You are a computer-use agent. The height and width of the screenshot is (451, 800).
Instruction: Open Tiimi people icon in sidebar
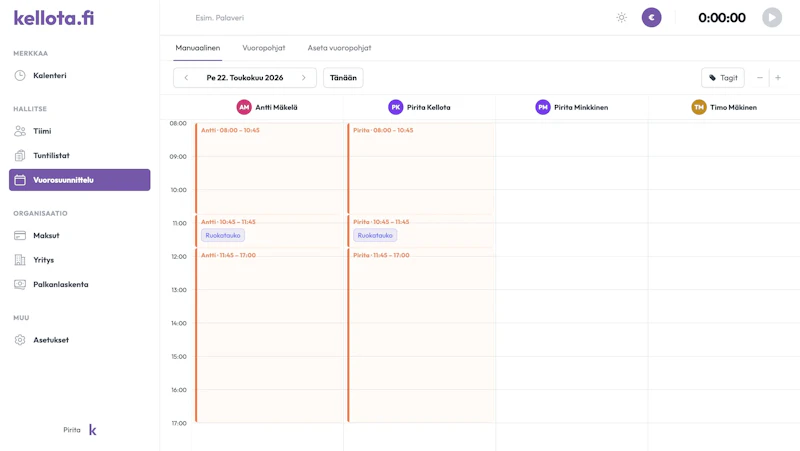20,131
